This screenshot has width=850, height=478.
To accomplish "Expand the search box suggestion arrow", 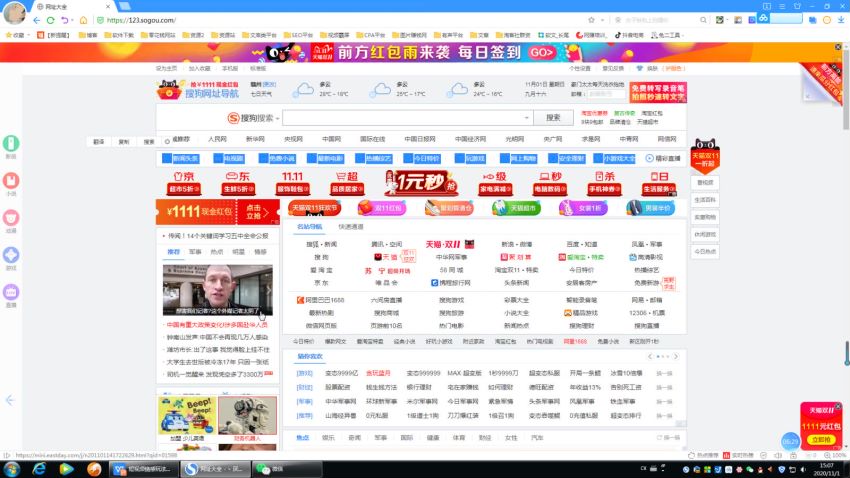I will coord(526,118).
